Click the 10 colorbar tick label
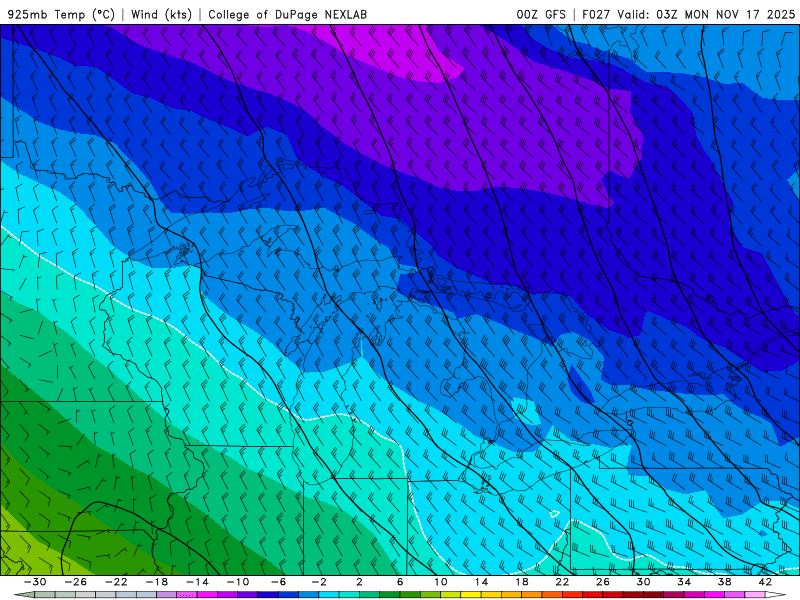800x600 pixels. [441, 582]
